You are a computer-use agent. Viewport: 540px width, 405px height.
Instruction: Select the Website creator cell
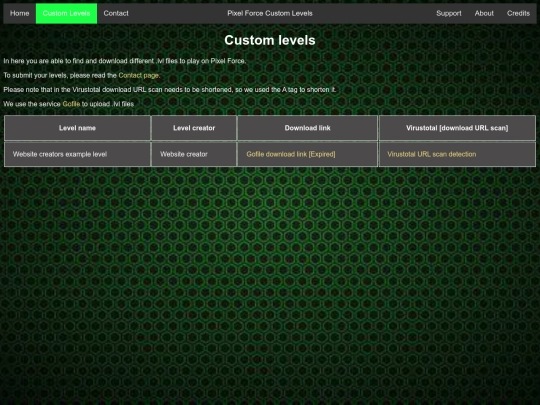(x=194, y=154)
